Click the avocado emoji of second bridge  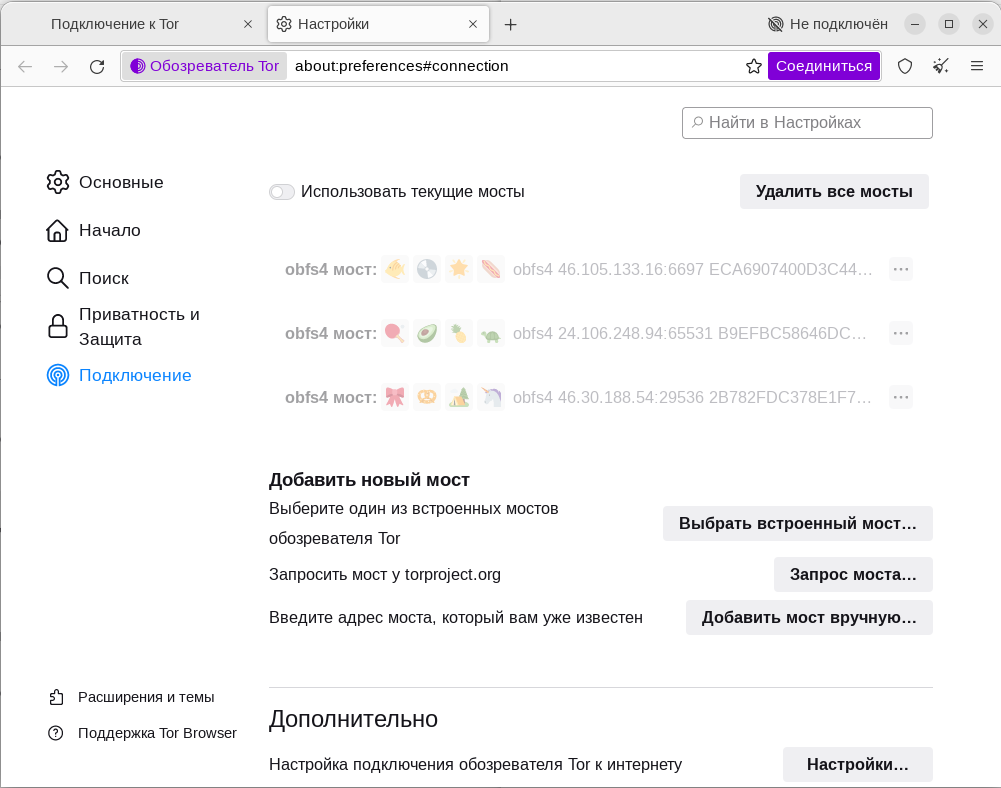tap(427, 333)
